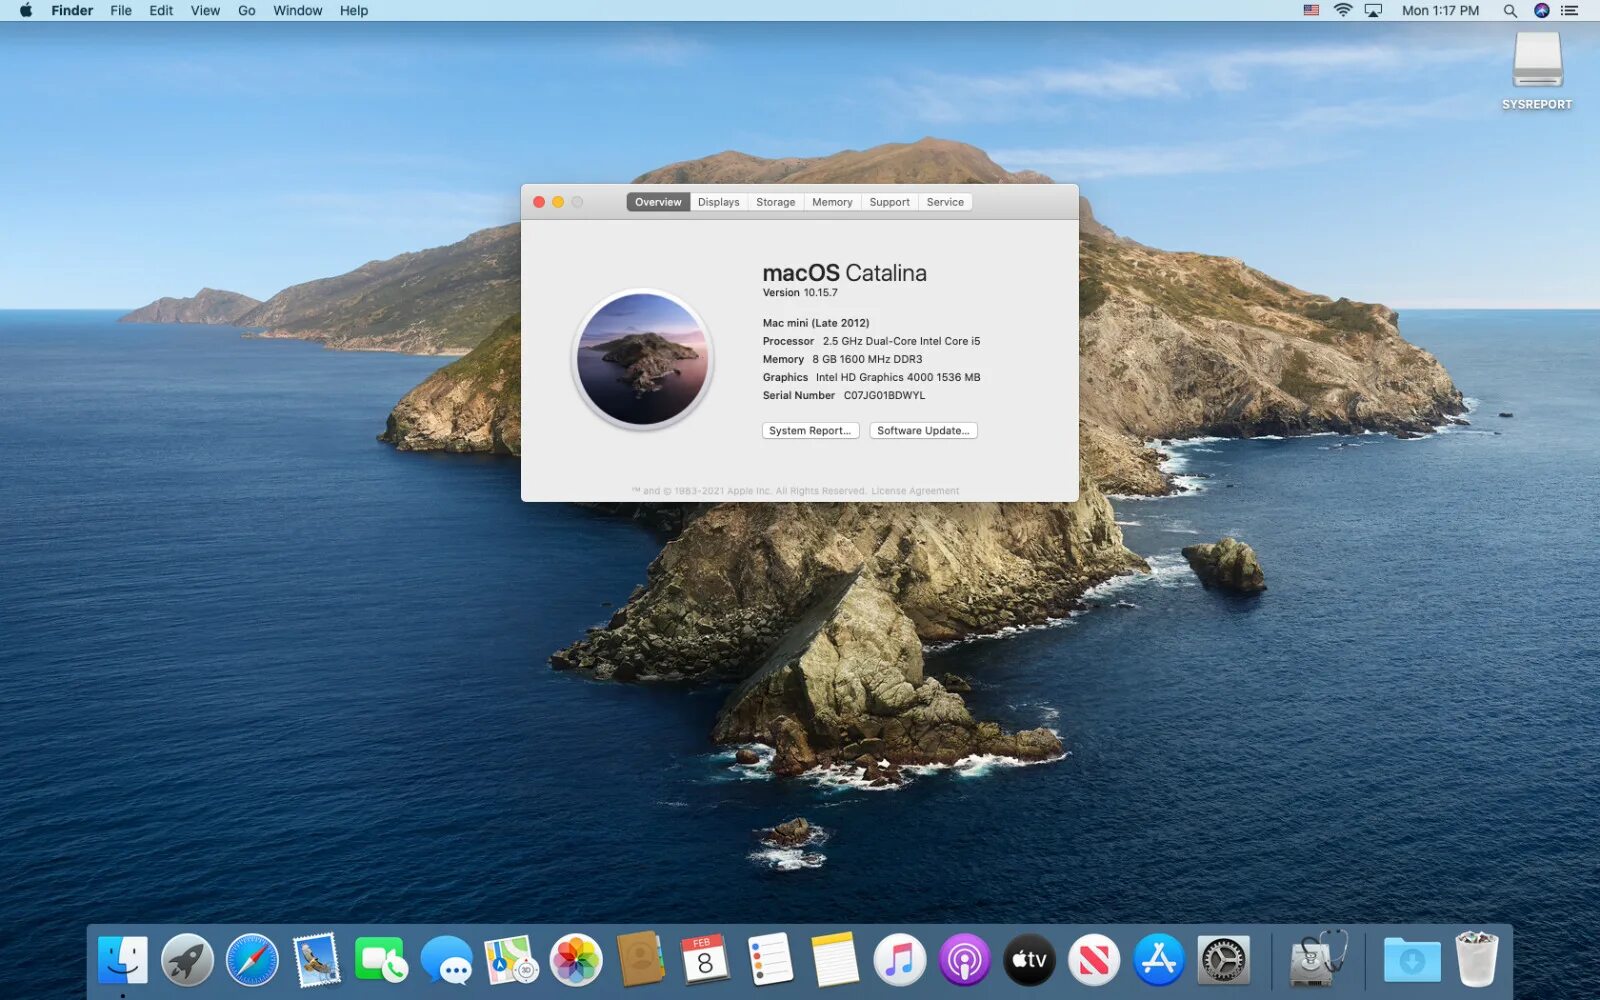Open Wi-Fi status menu
The image size is (1600, 1000).
pos(1343,10)
